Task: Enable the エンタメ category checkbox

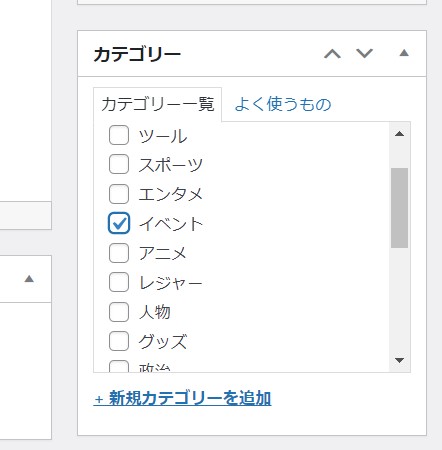Action: point(119,194)
